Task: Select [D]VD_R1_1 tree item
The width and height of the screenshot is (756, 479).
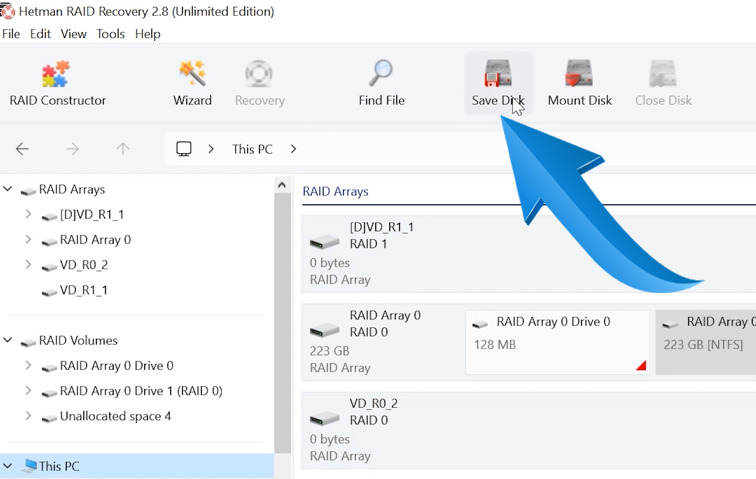Action: (x=92, y=214)
